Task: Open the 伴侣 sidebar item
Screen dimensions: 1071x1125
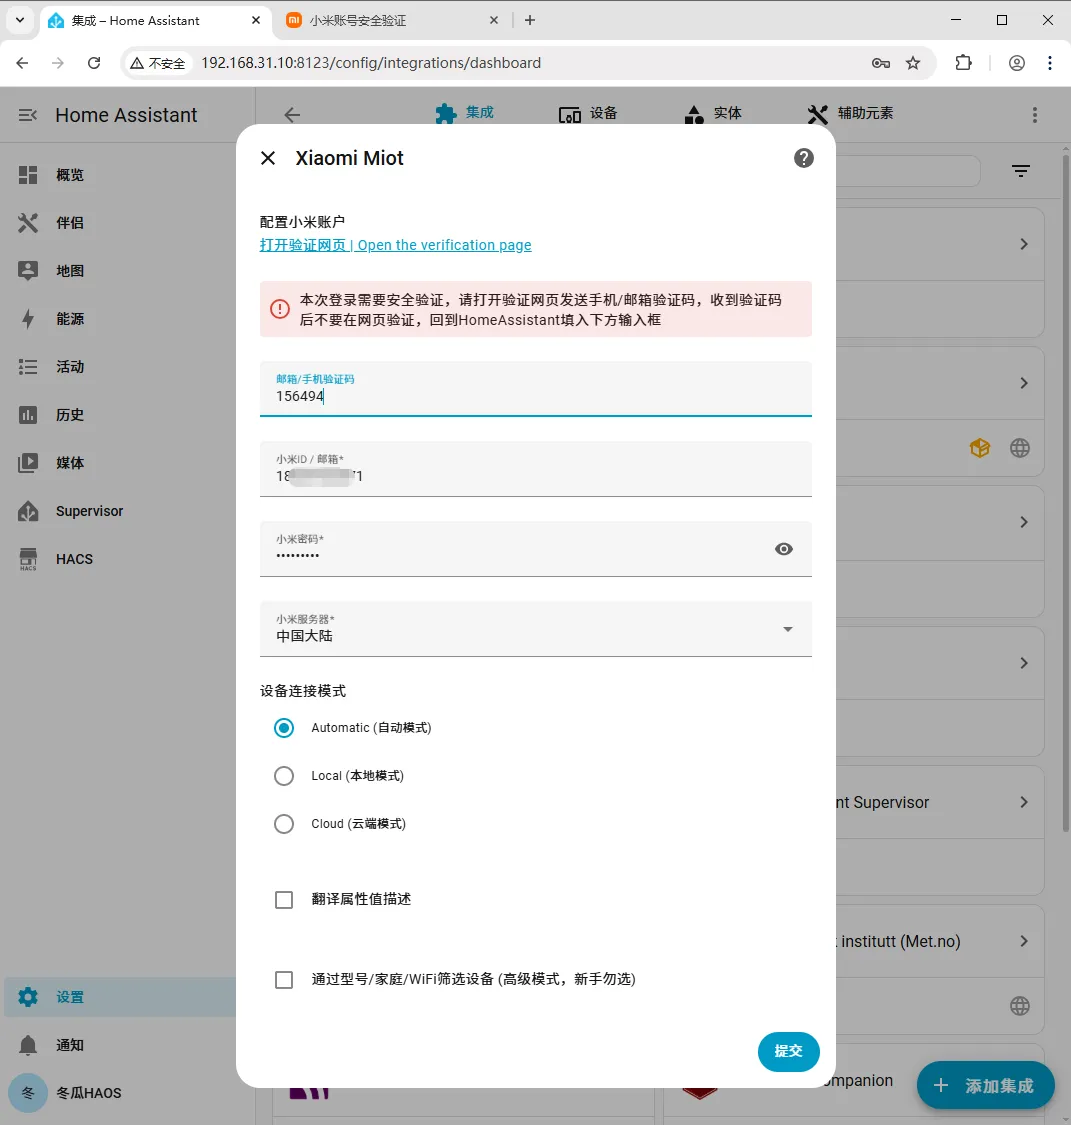Action: (119, 223)
